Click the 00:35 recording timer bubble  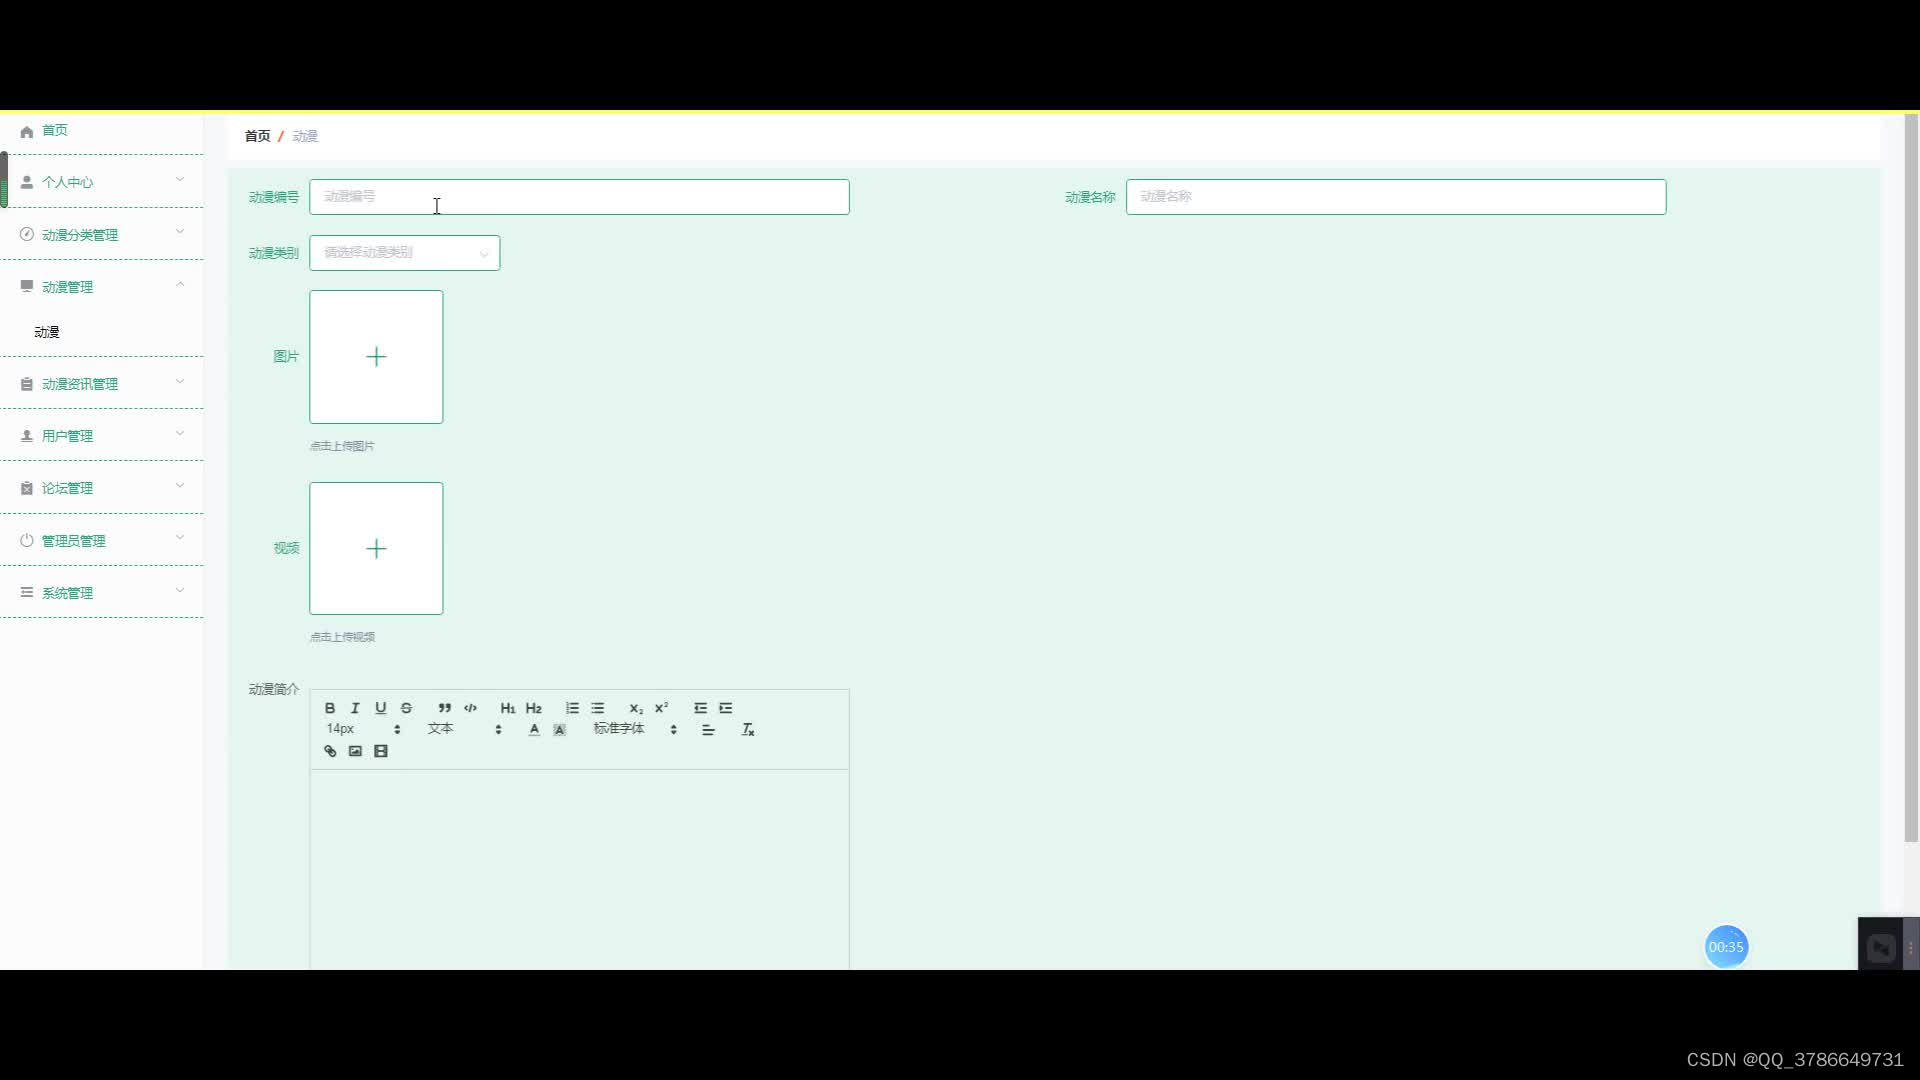coord(1726,947)
